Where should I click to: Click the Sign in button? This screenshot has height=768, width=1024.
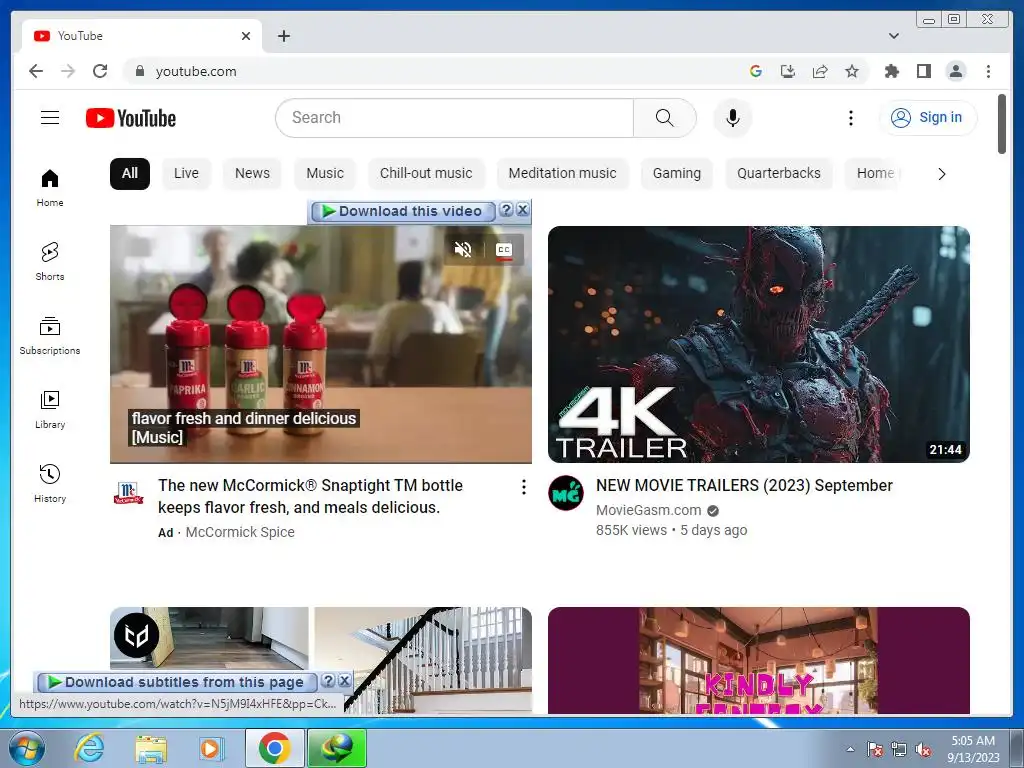coord(928,118)
